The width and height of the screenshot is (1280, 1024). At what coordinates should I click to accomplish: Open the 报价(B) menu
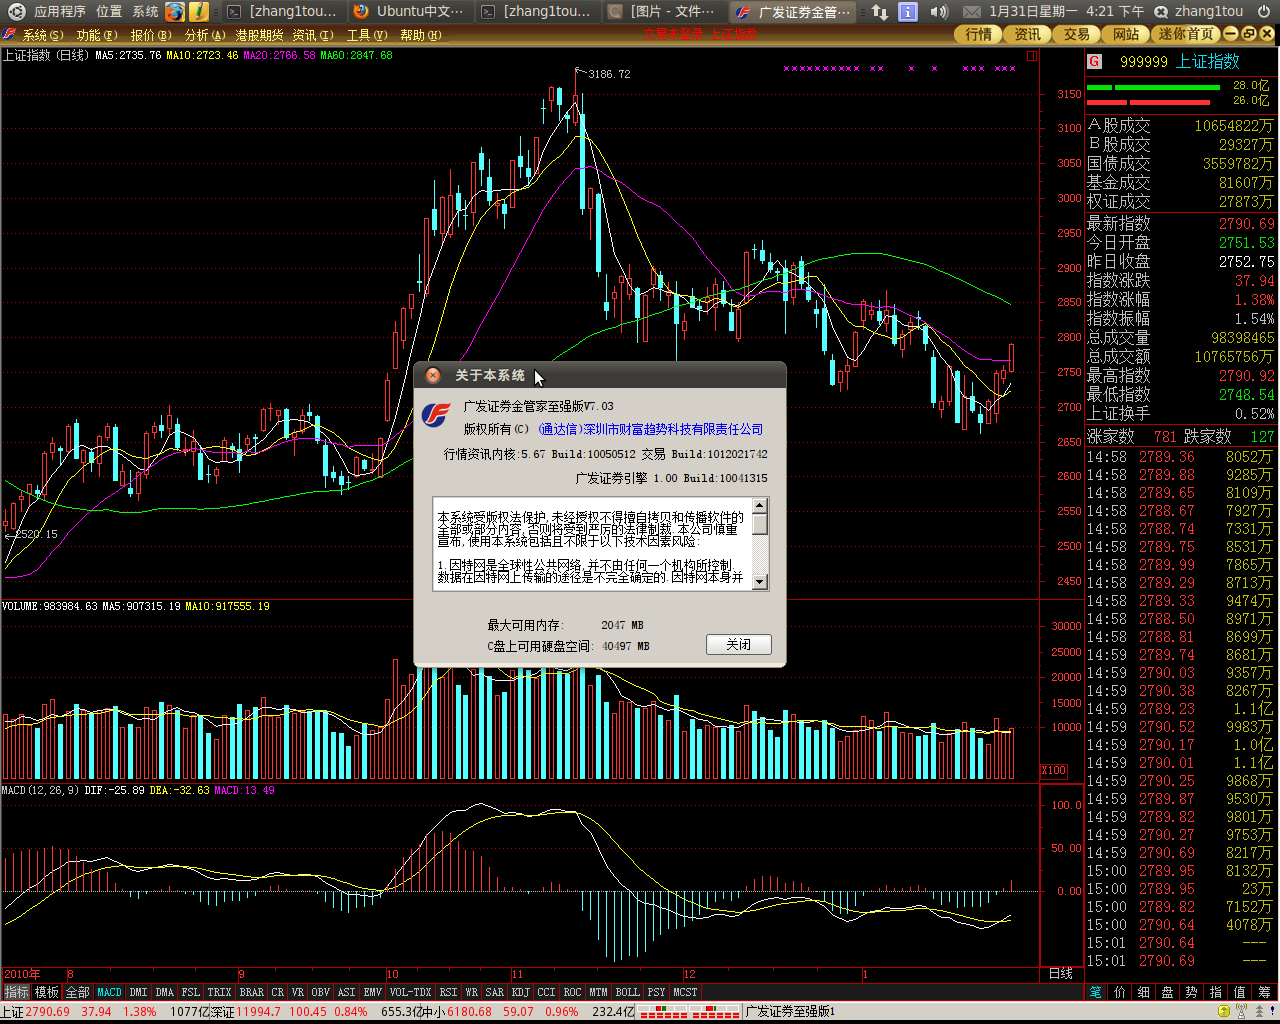(x=151, y=35)
